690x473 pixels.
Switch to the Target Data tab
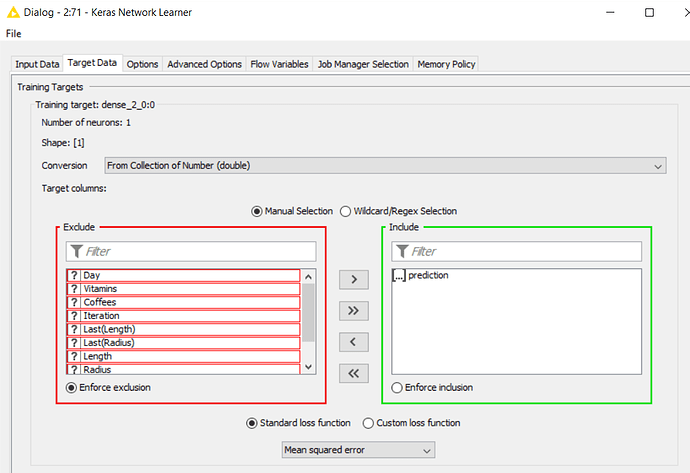tap(92, 63)
